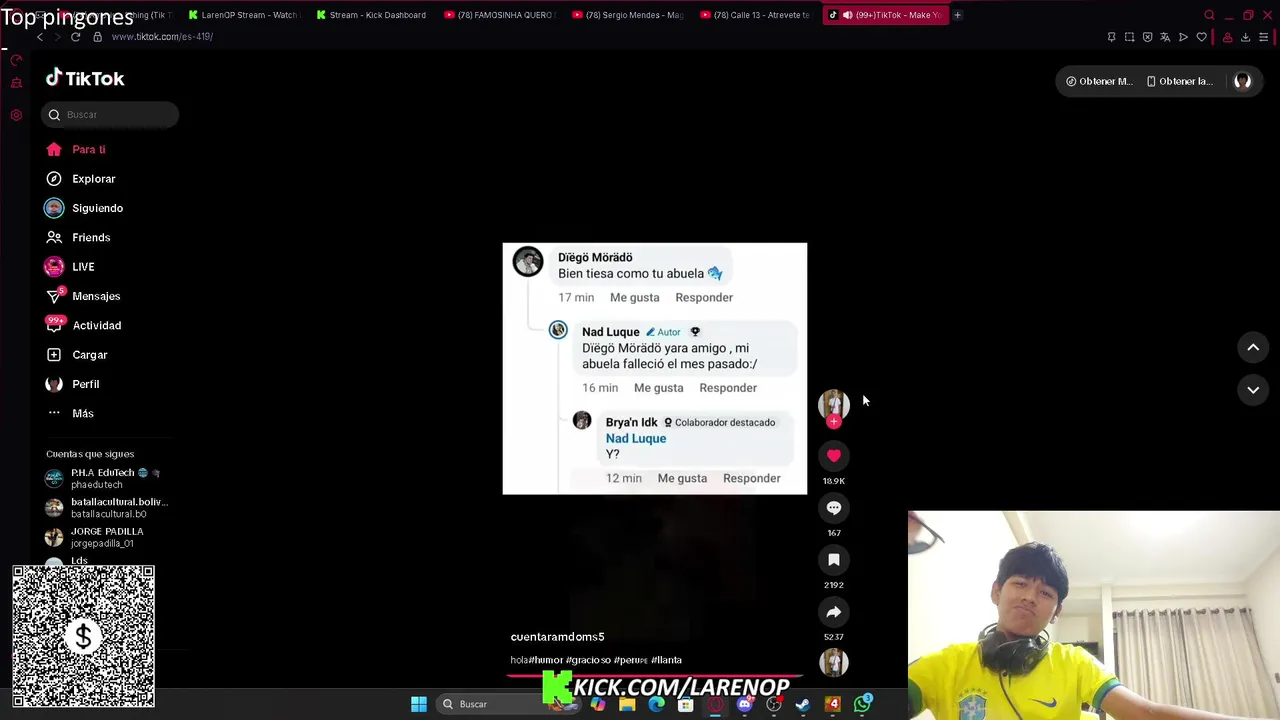This screenshot has height=720, width=1280.
Task: Open the snapshot capture tool icon
Action: [1129, 37]
